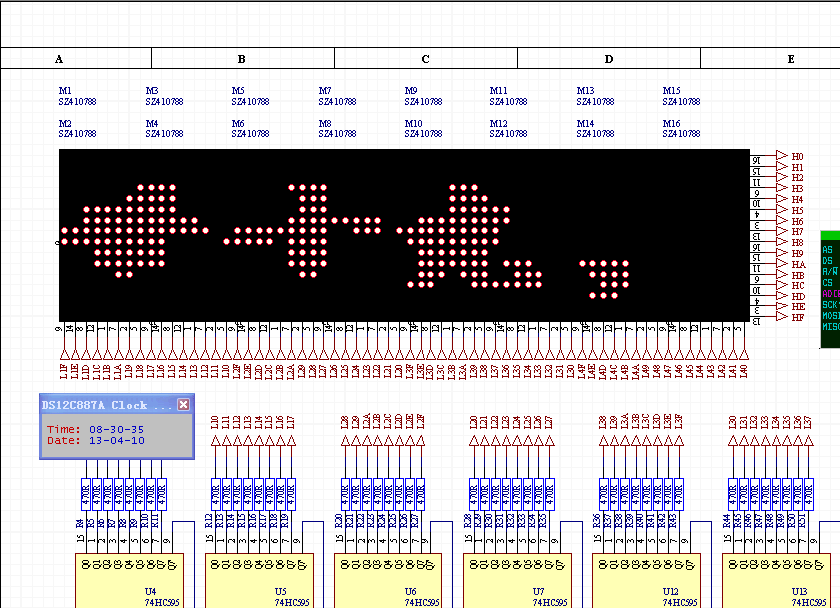Viewport: 840px width, 608px height.
Task: Select the M5 SZ410788 component label
Action: [250, 96]
